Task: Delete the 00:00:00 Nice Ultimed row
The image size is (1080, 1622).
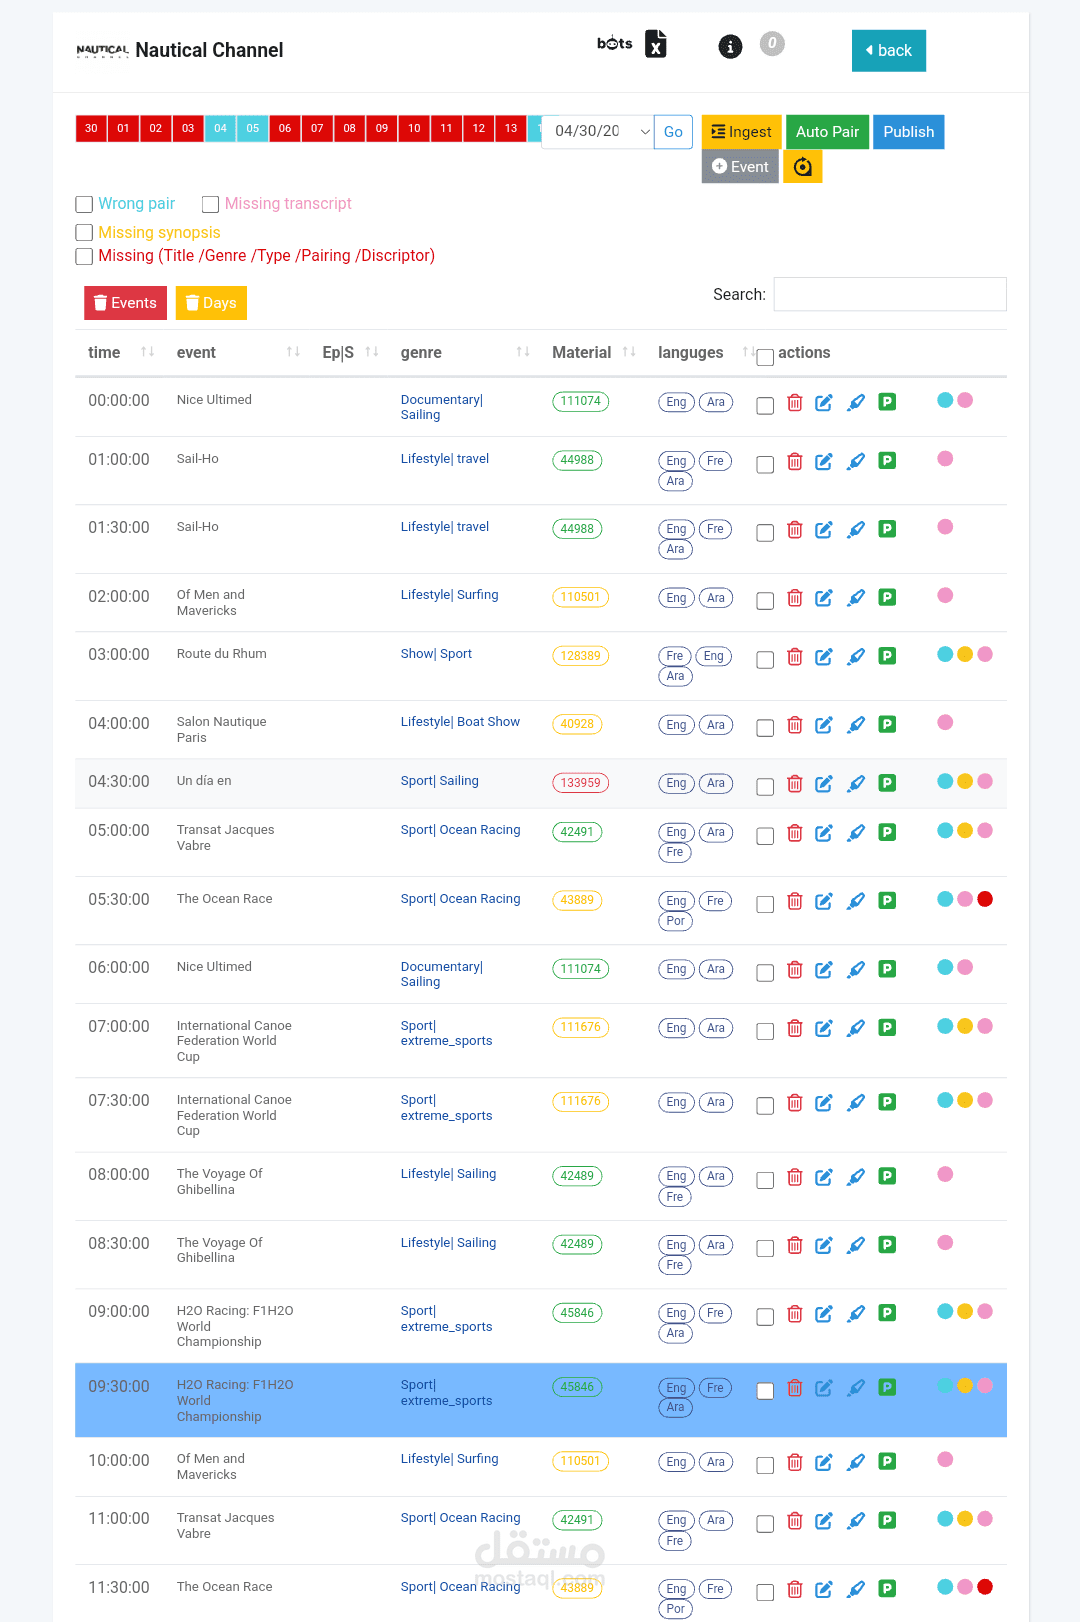Action: (x=795, y=402)
